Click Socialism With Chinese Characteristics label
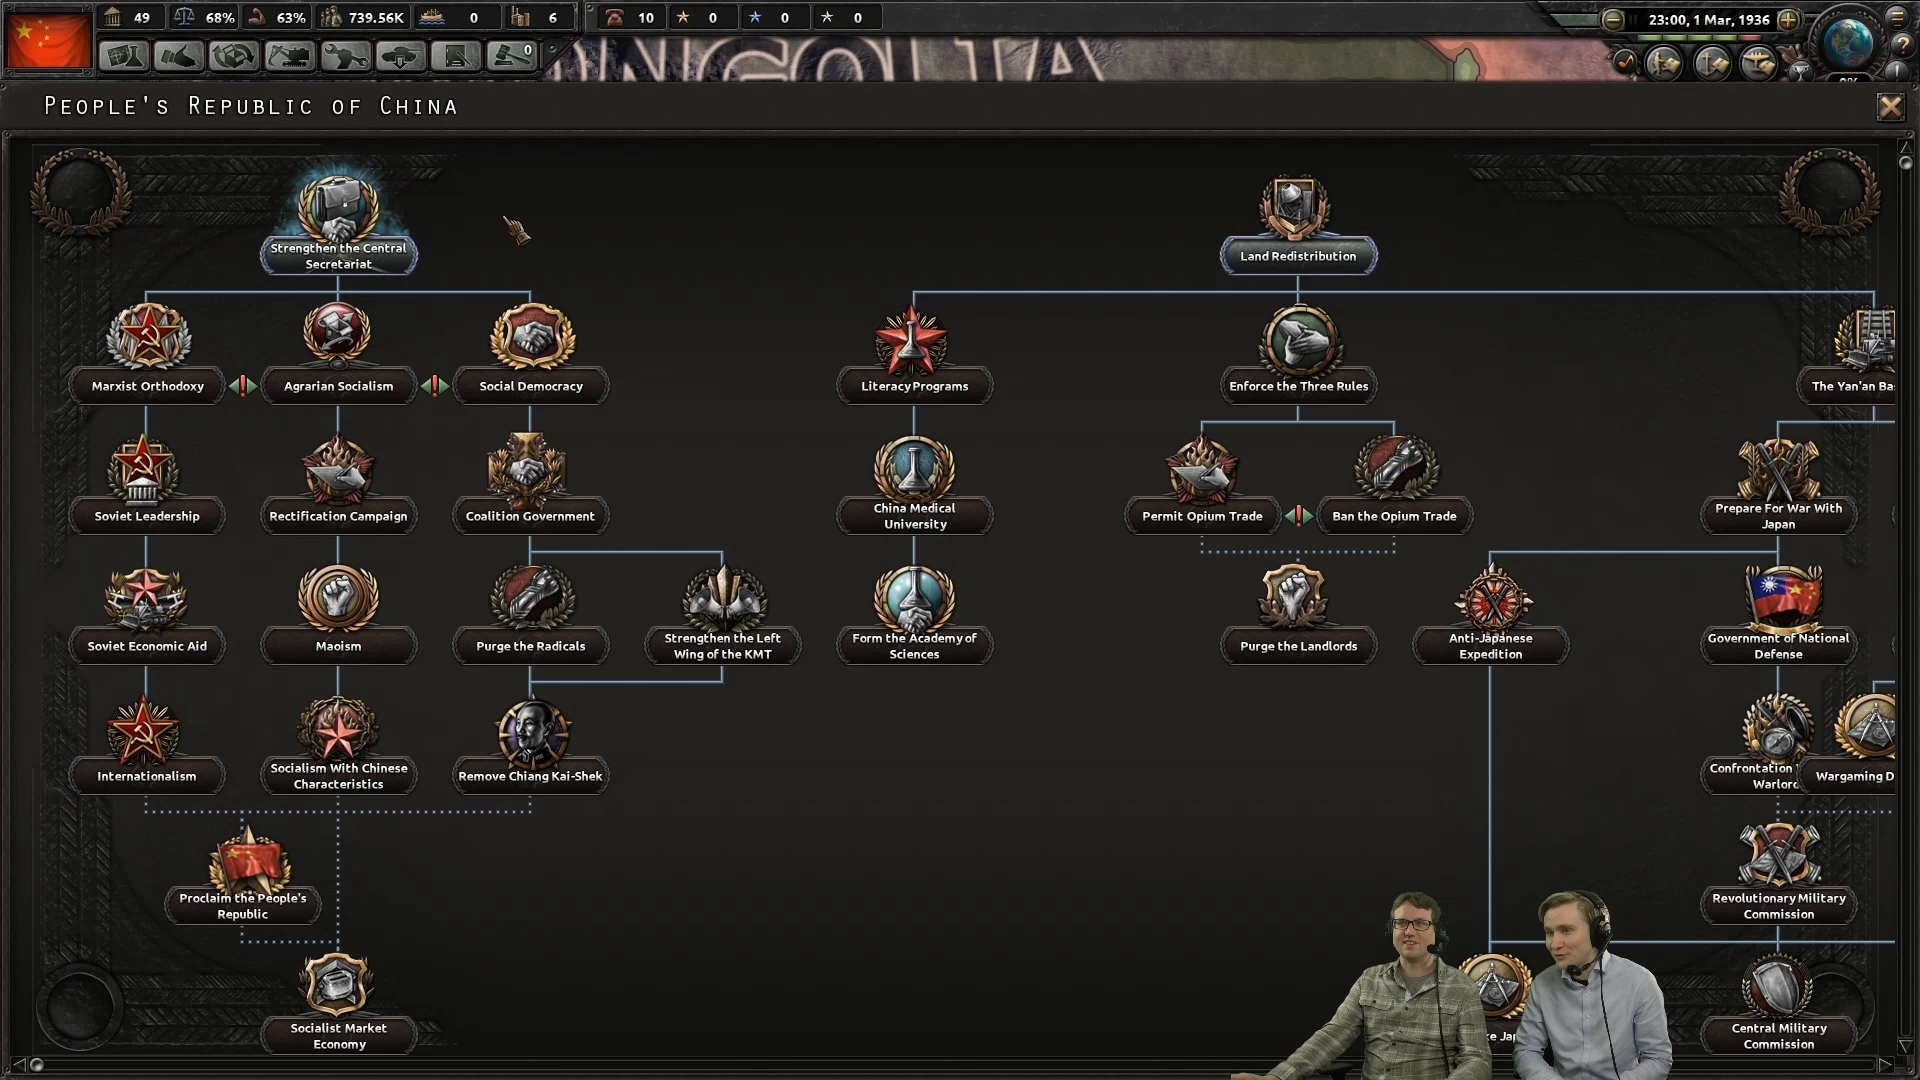Screen dimensions: 1920x1080 [x=339, y=776]
